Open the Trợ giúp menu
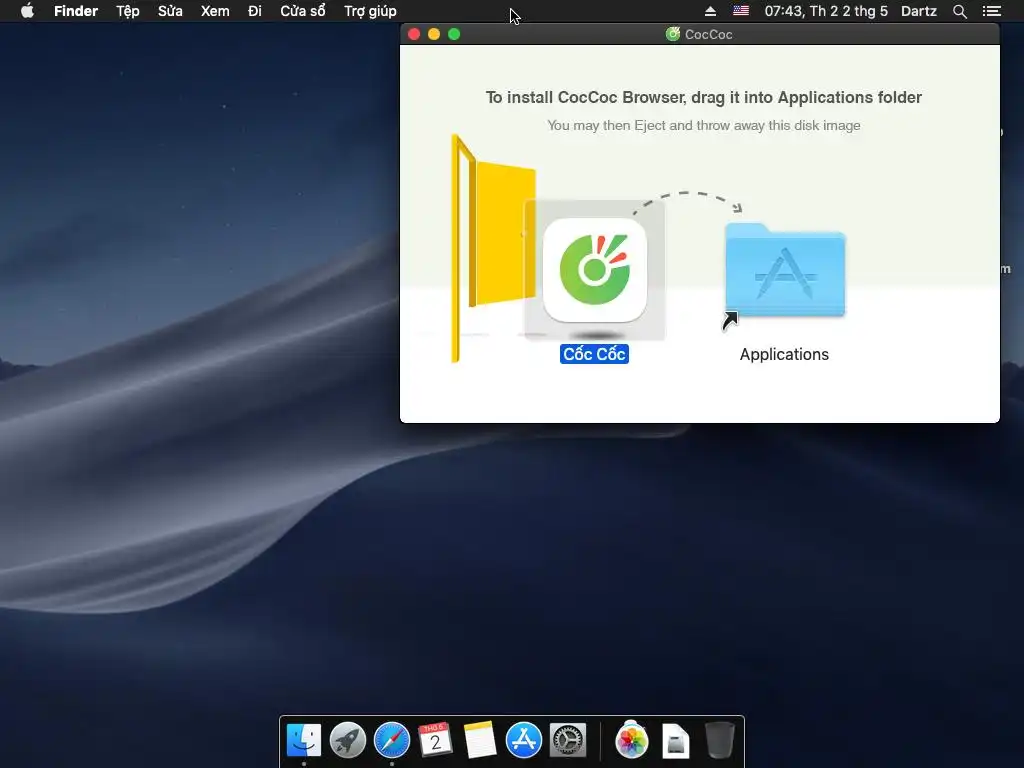Image resolution: width=1024 pixels, height=768 pixels. click(370, 11)
